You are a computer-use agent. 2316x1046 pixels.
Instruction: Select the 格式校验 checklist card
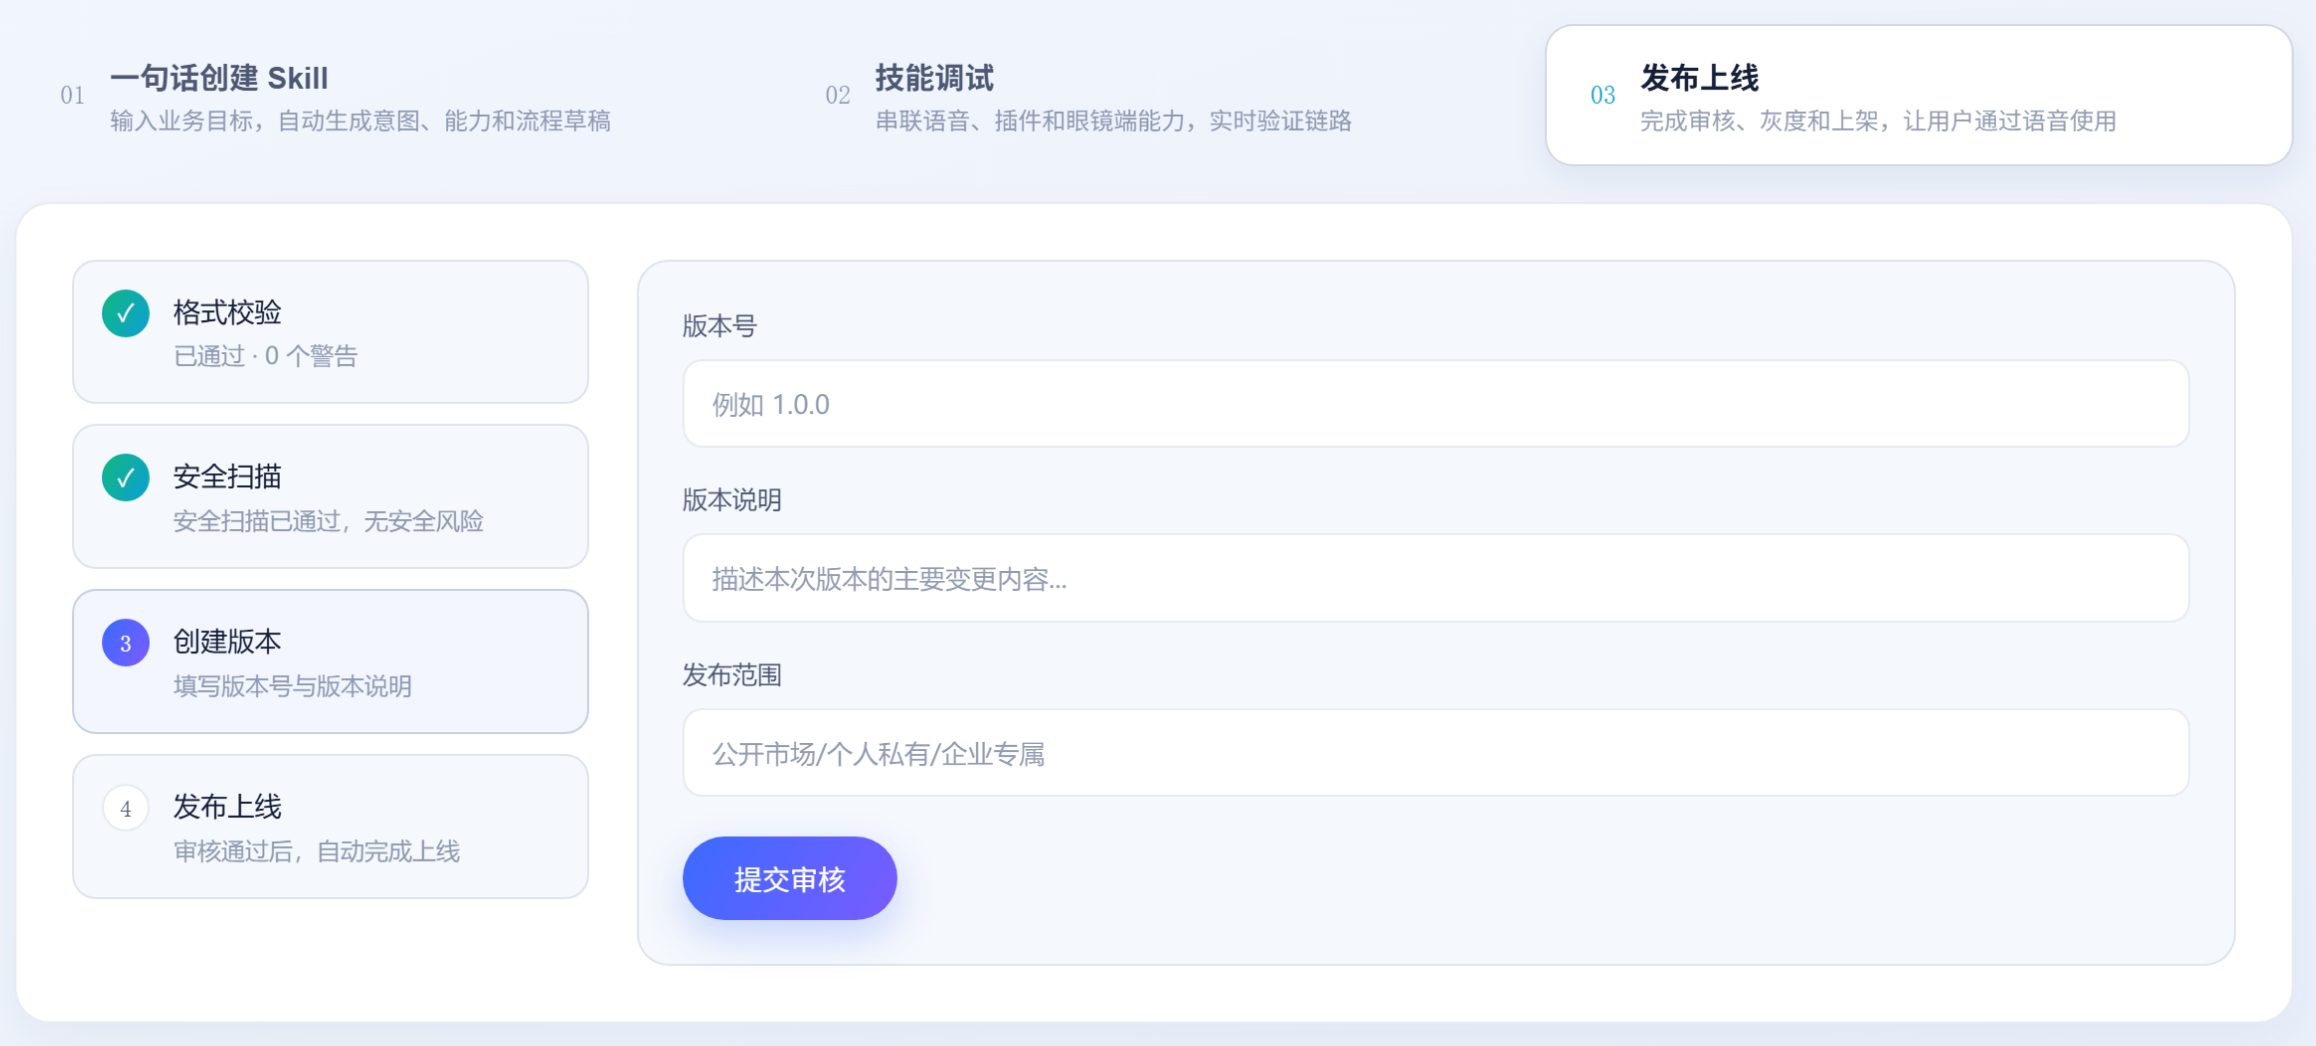[x=330, y=332]
